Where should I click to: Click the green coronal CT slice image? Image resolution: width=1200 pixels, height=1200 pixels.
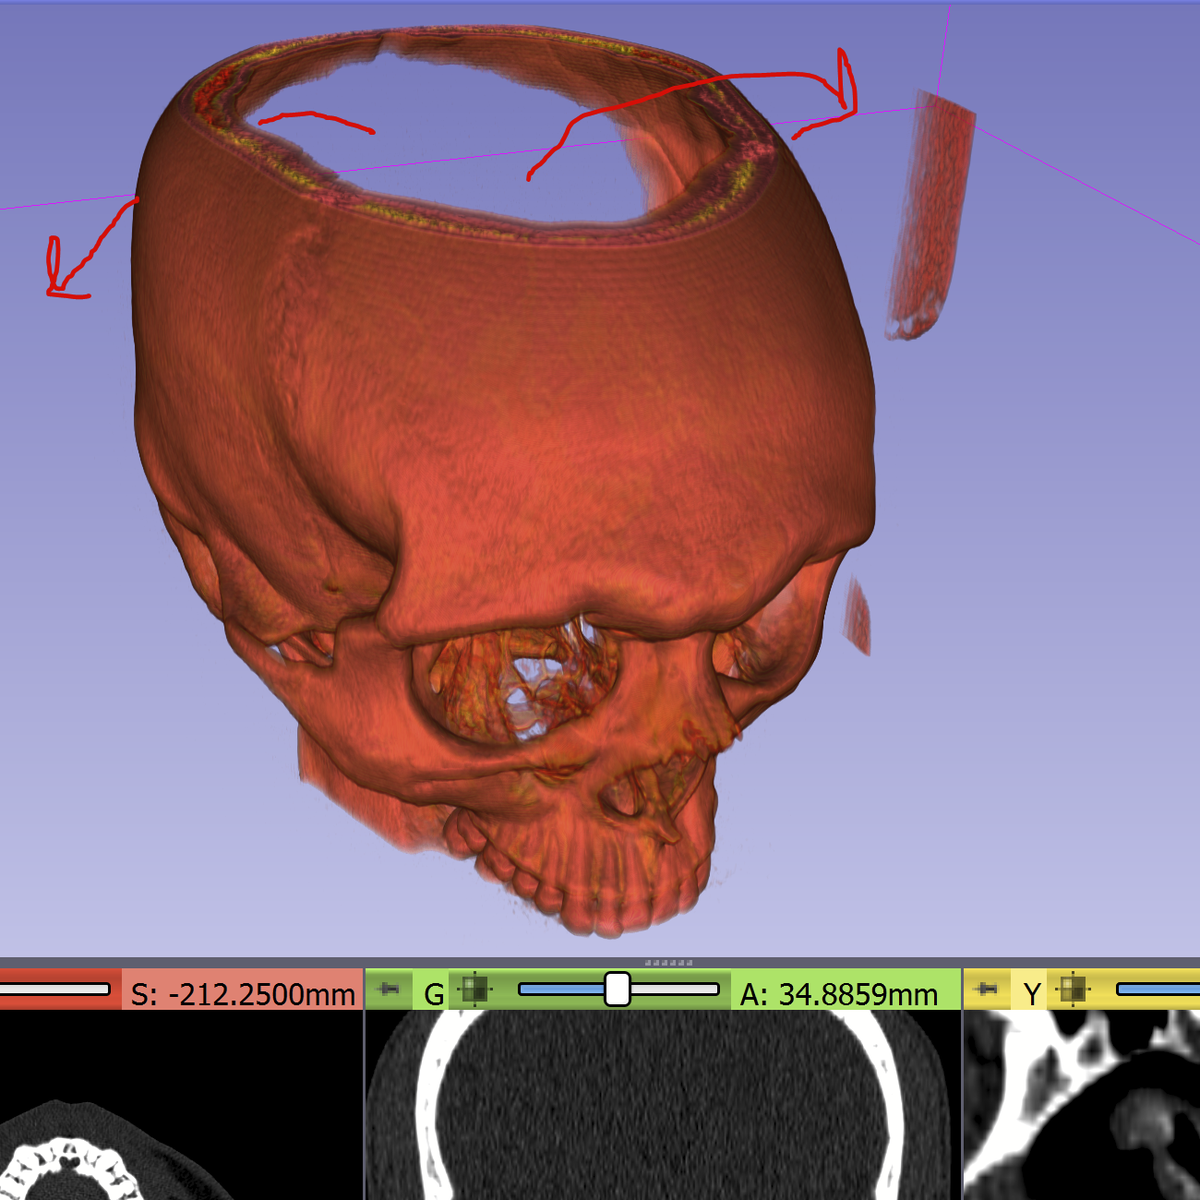click(662, 1105)
